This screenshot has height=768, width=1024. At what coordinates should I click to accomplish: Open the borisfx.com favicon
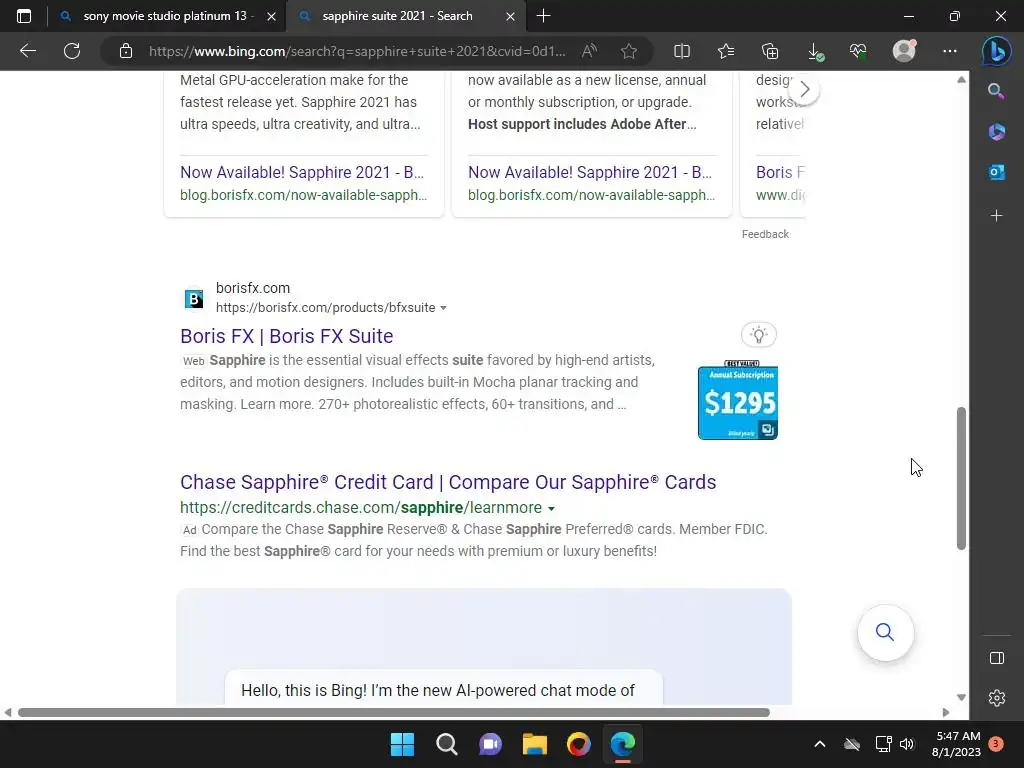click(x=194, y=298)
